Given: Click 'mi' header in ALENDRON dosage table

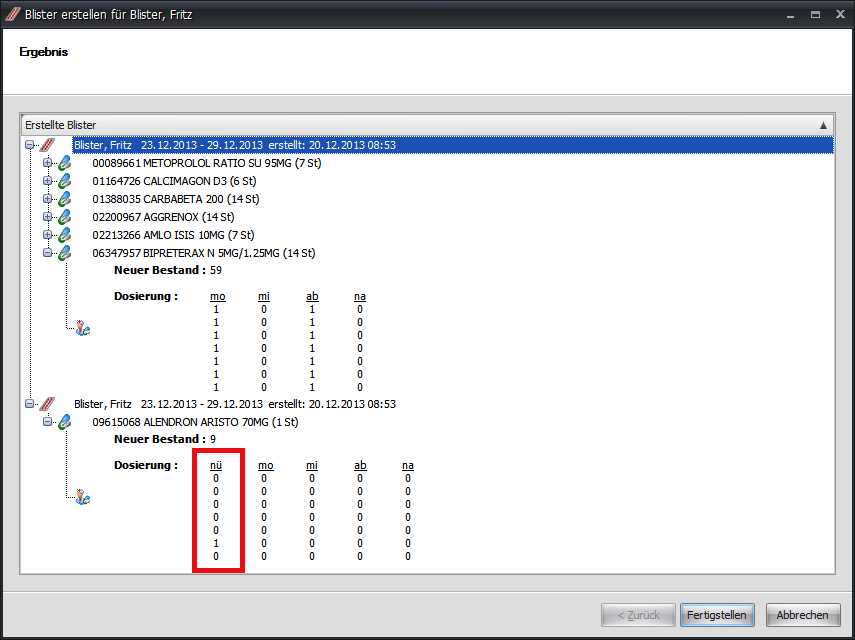Looking at the screenshot, I should (312, 465).
